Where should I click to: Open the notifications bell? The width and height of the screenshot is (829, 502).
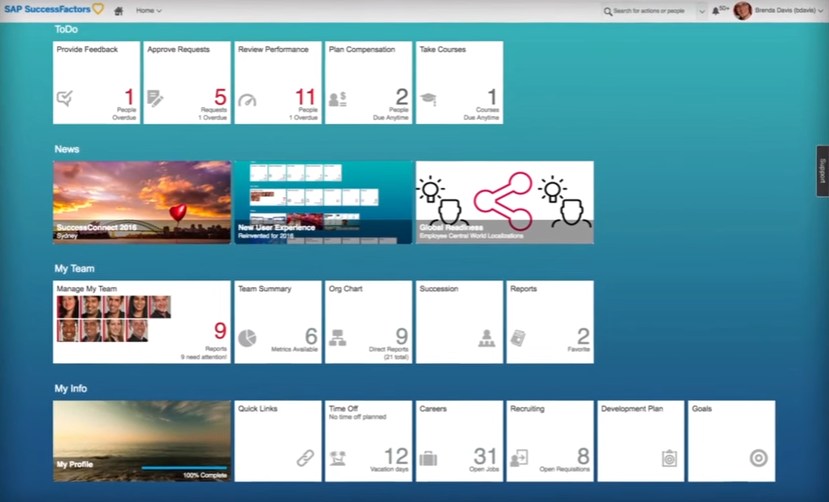pos(716,11)
